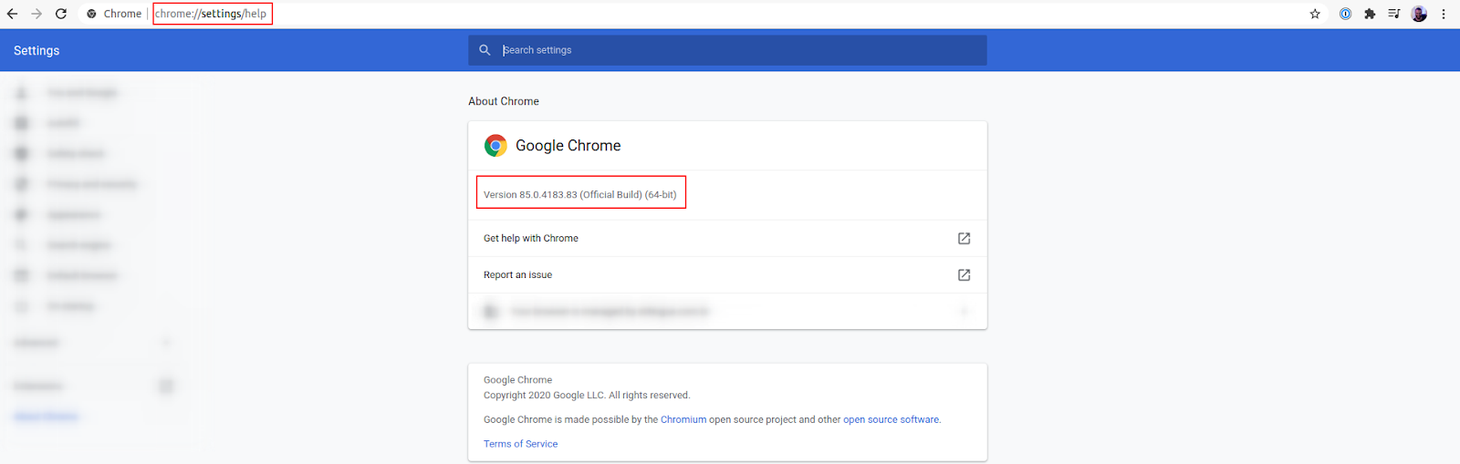This screenshot has height=464, width=1460.
Task: Open the media controls playlist icon
Action: pos(1394,14)
